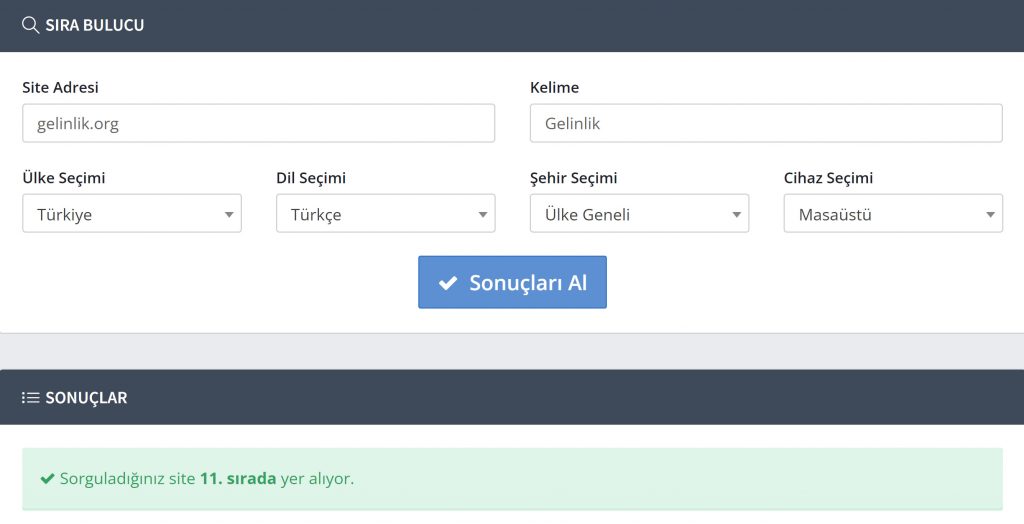Focus the Site Adresi input field
This screenshot has height=524, width=1024.
[x=258, y=124]
